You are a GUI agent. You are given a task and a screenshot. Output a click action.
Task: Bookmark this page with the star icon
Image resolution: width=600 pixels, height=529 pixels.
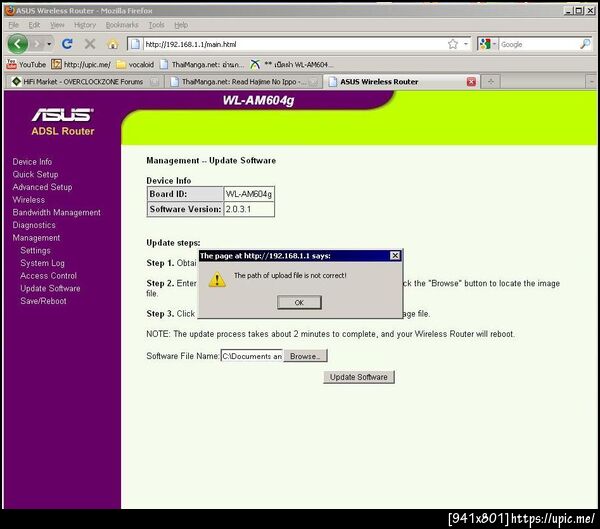453,44
